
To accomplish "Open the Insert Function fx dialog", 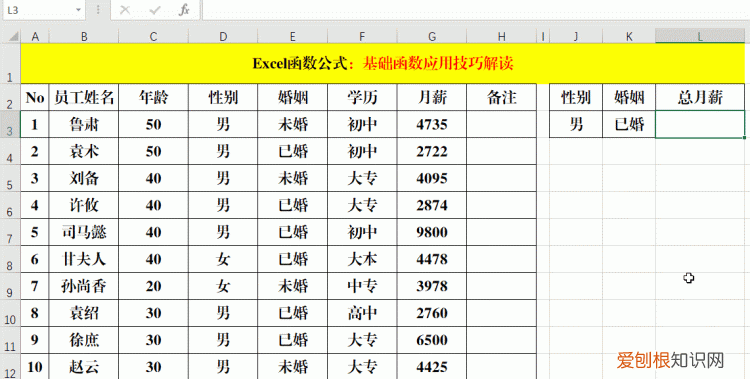I will (x=184, y=10).
